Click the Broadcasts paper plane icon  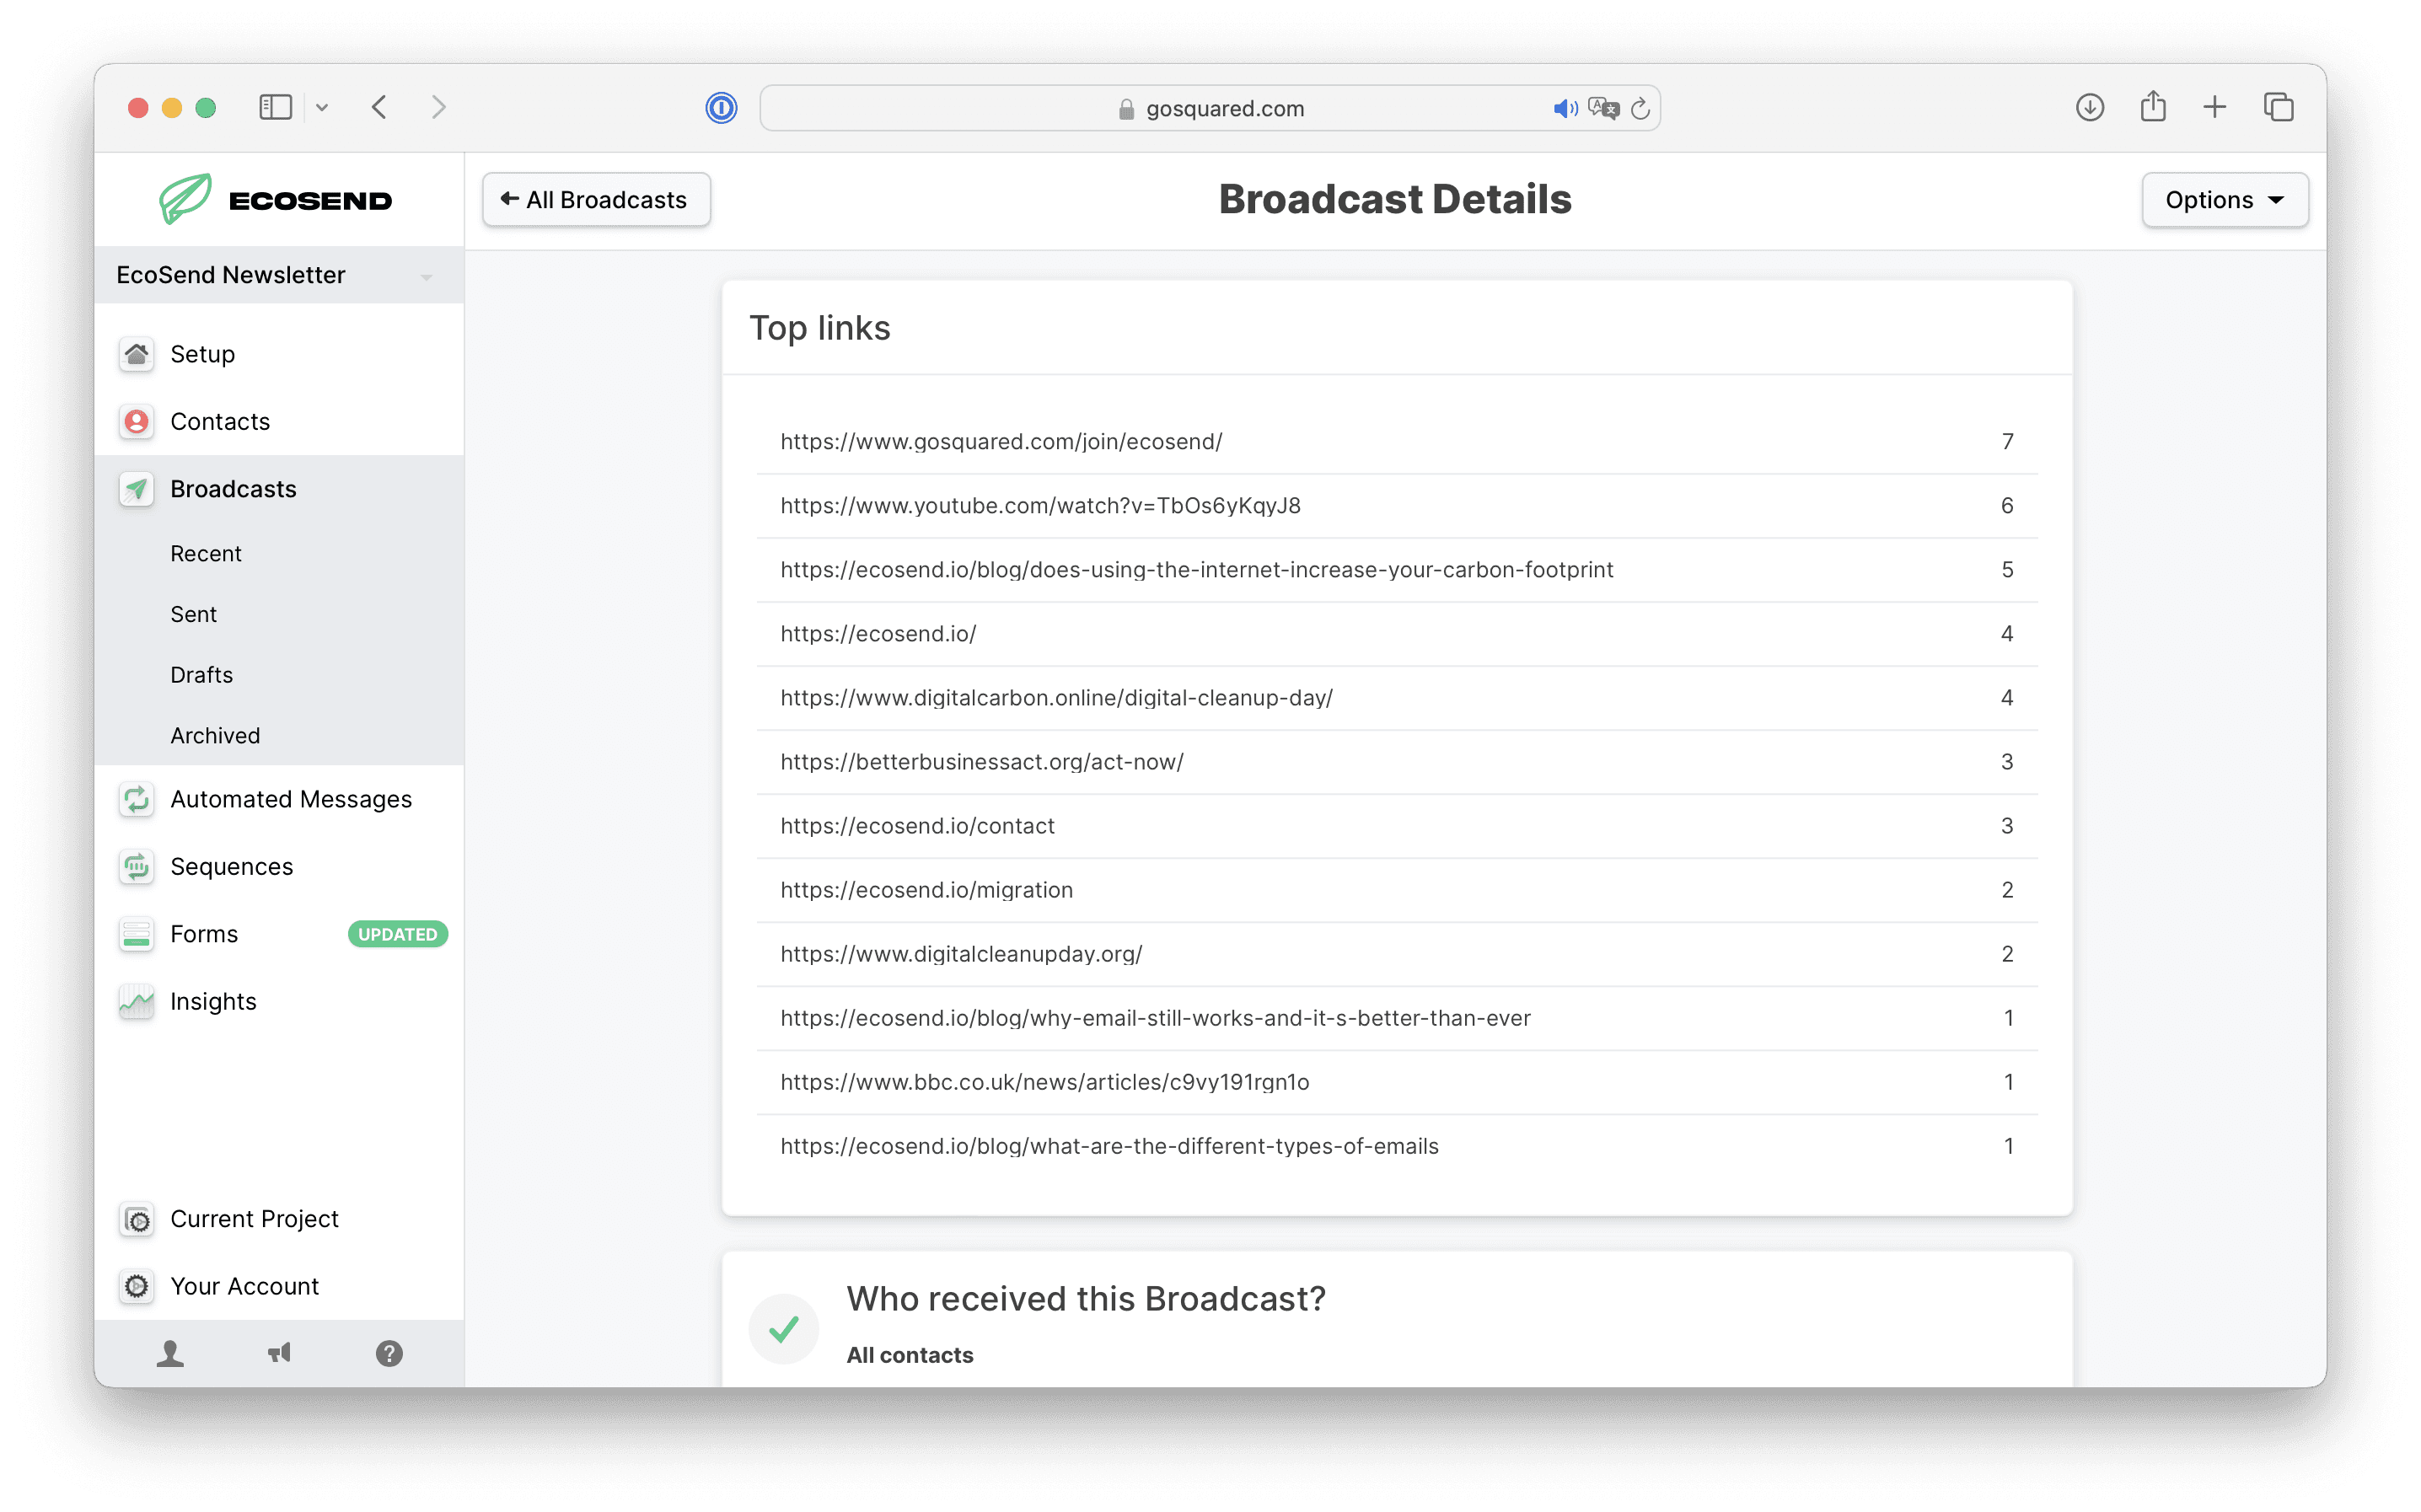pos(136,489)
